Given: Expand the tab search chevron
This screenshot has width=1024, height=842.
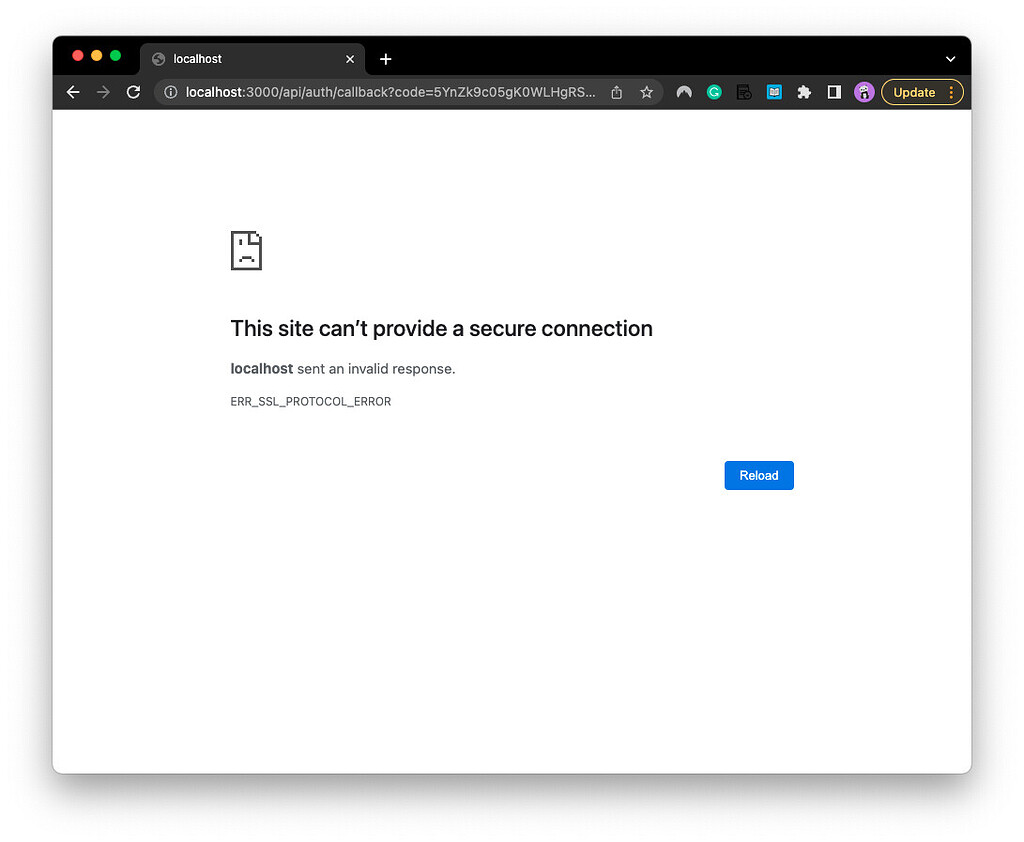Looking at the screenshot, I should pos(950,59).
